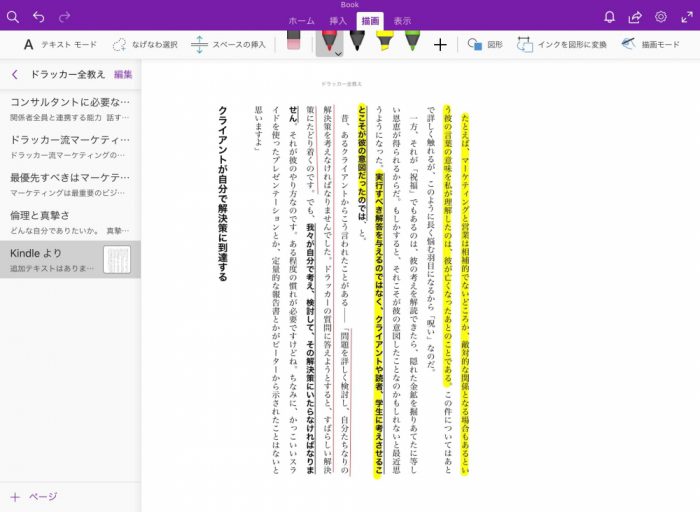Screen dimensions: 700x512
Task: Tap the 編集 edit link
Action: (123, 75)
